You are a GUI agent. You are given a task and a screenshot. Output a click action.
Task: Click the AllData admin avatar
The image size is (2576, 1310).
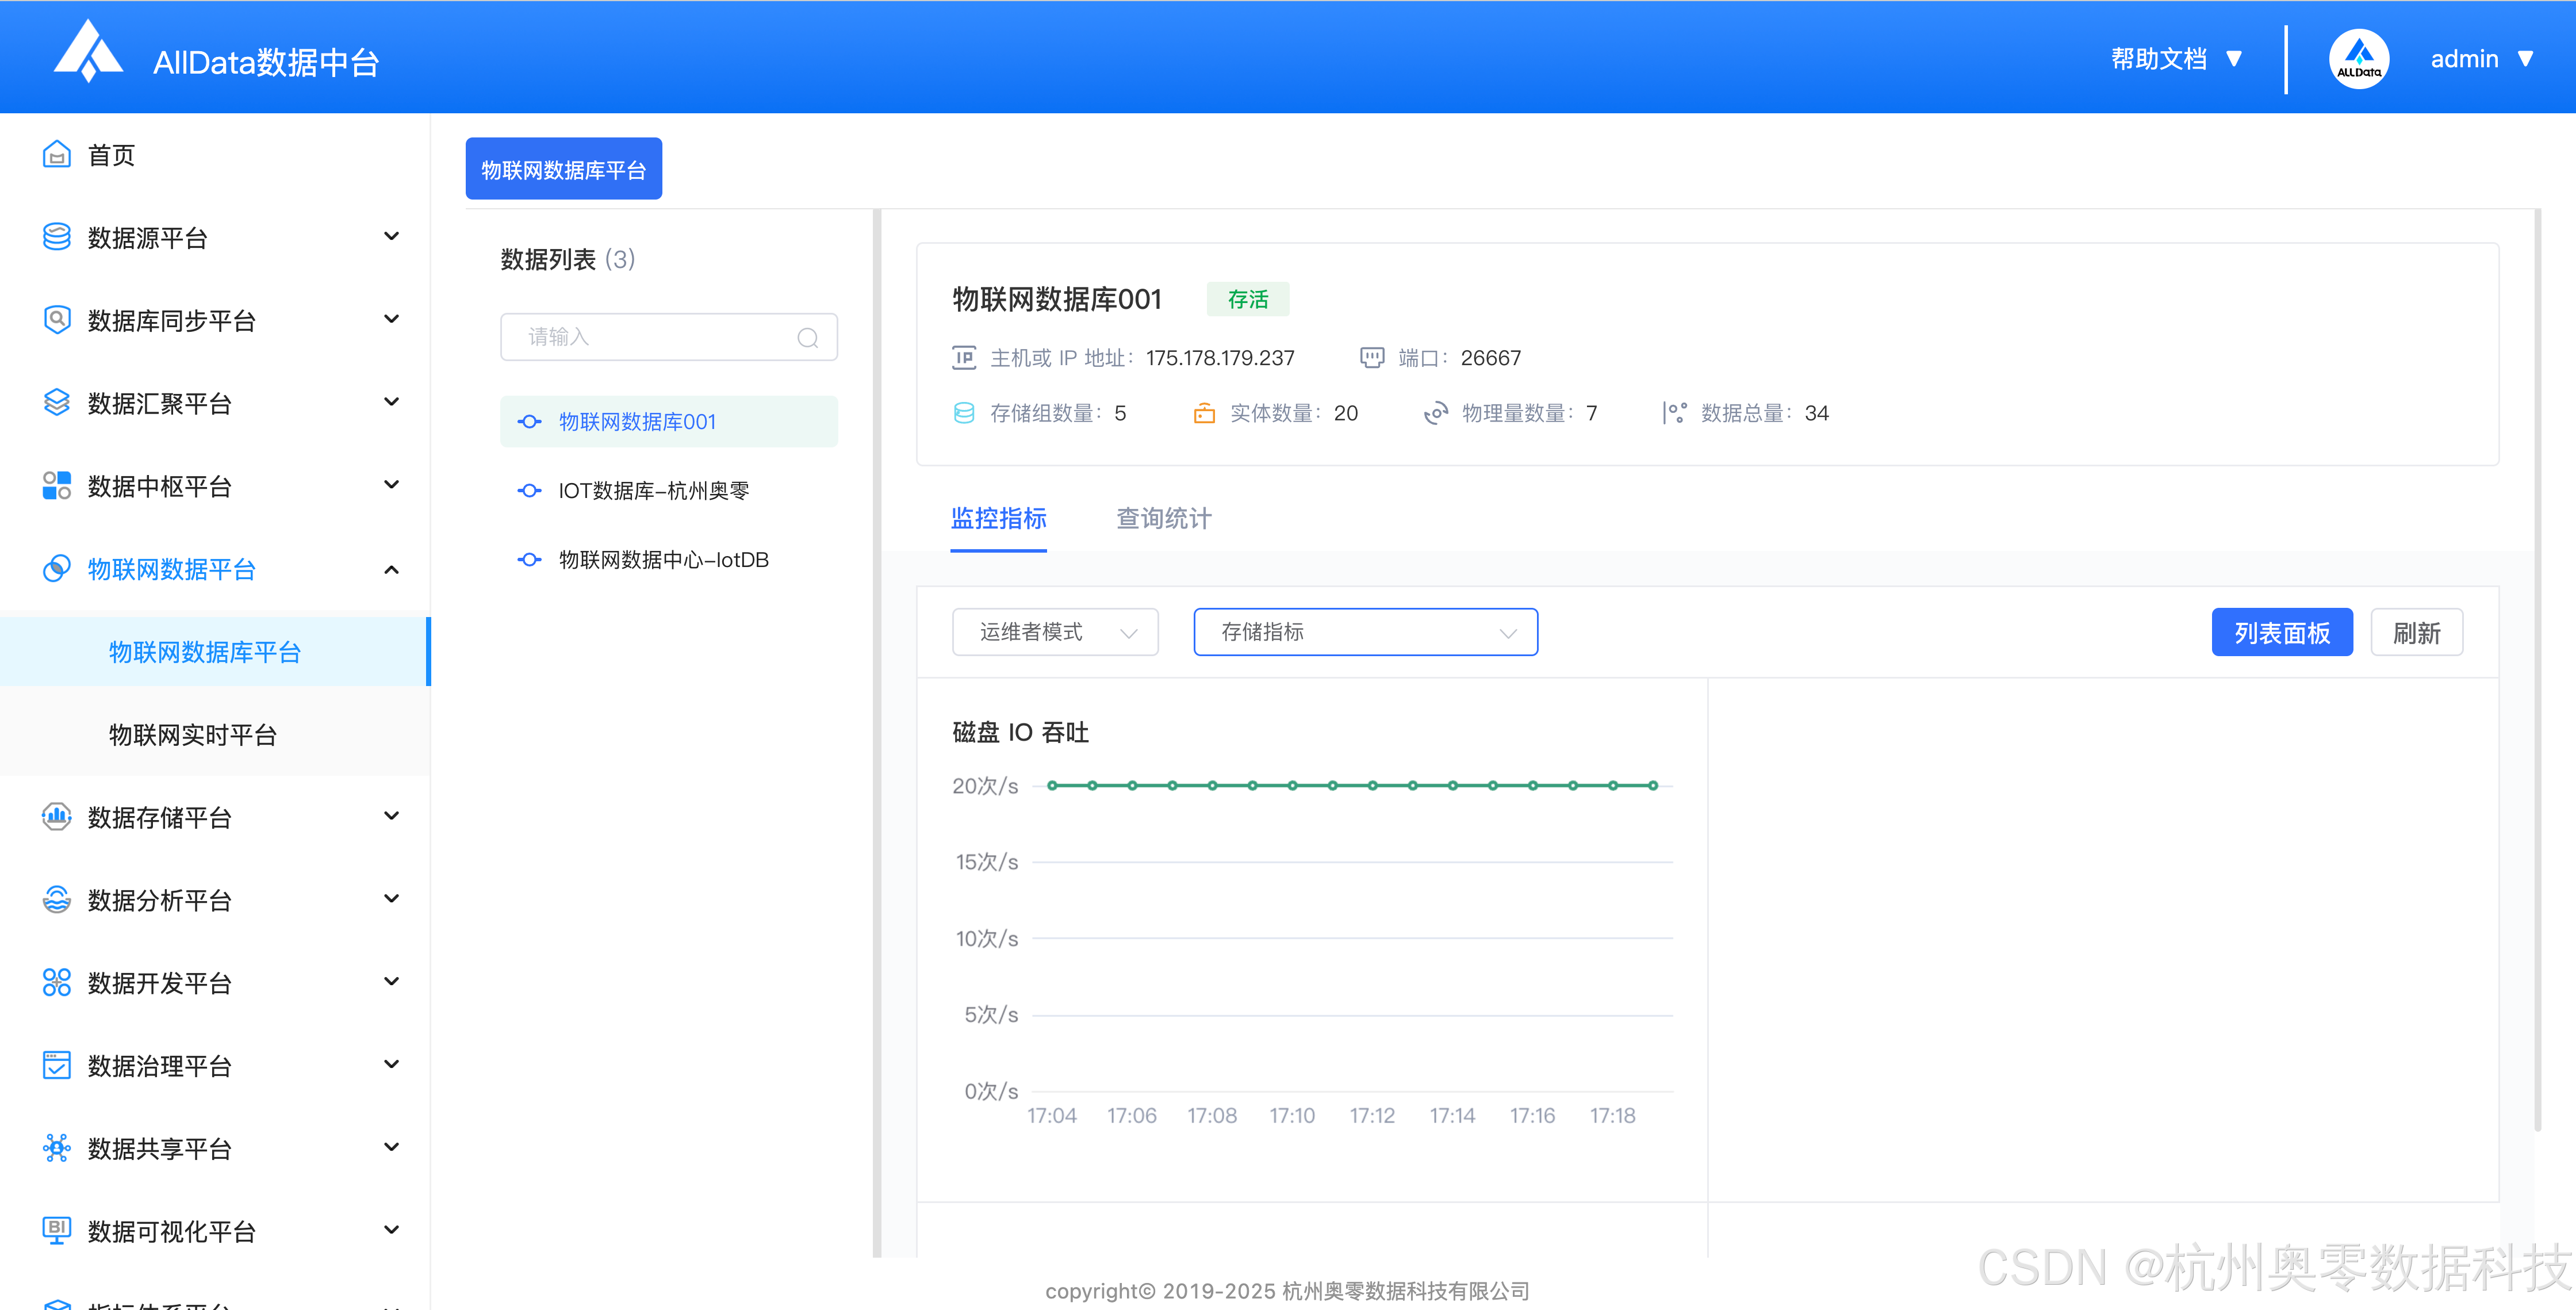coord(2358,59)
